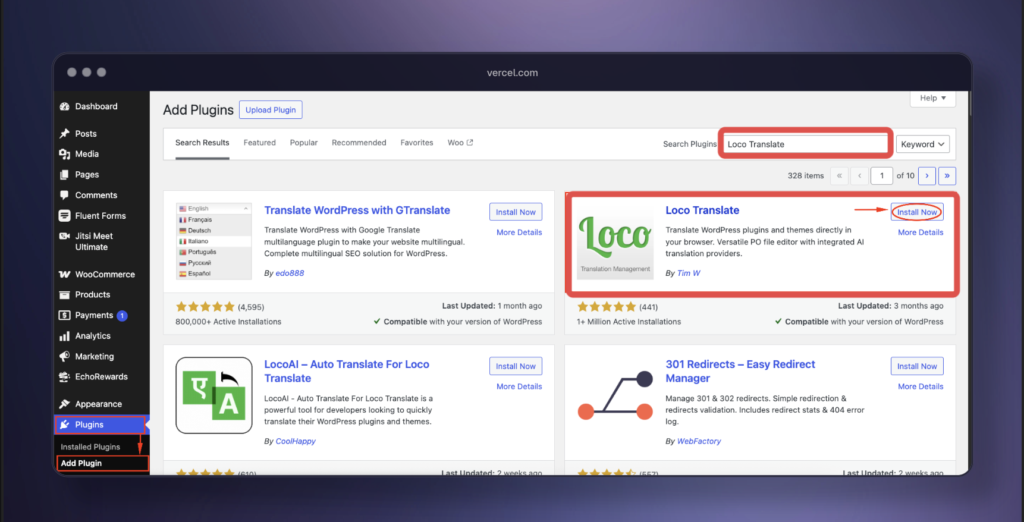
Task: Click the Posts pushpin icon
Action: coord(64,134)
